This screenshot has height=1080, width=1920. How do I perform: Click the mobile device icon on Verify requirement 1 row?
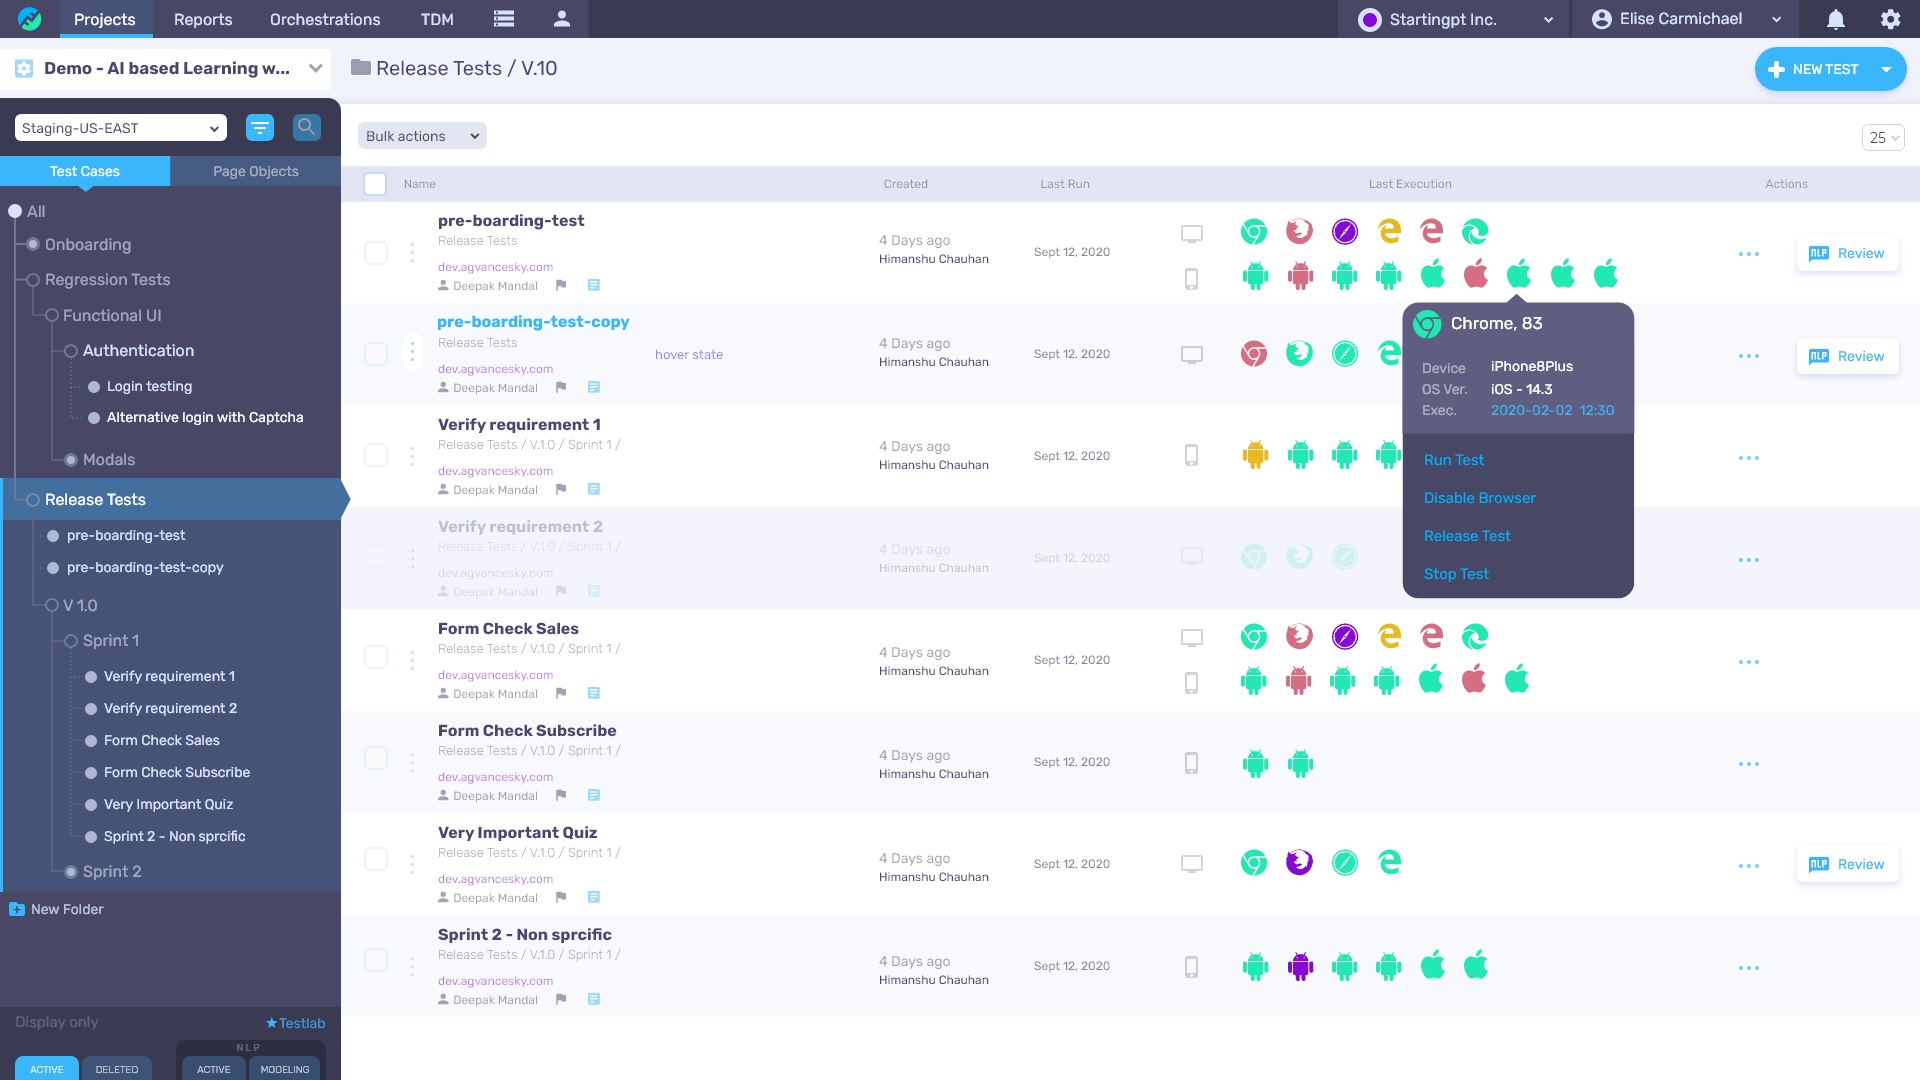pos(1191,455)
